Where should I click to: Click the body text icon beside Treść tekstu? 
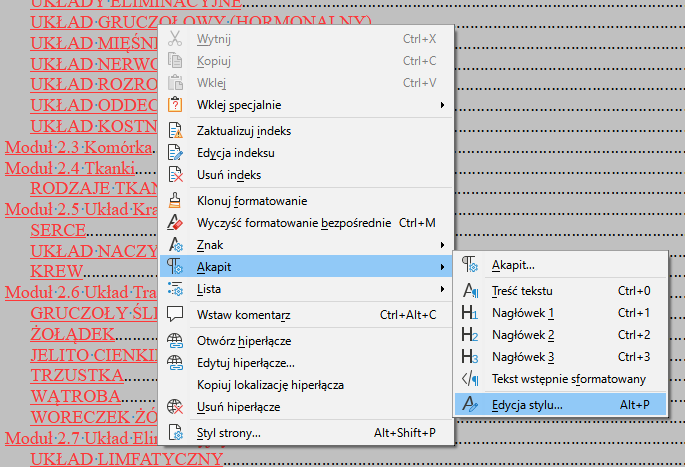click(x=471, y=291)
